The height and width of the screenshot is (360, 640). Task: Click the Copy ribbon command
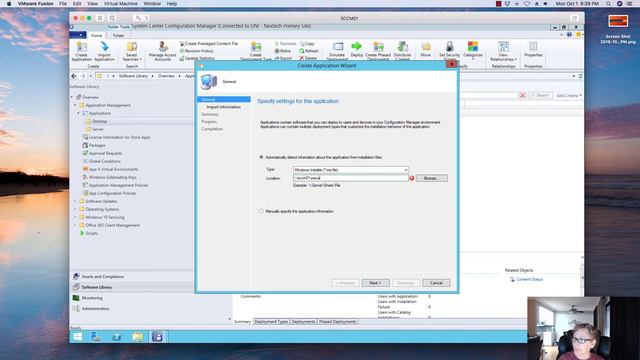pyautogui.click(x=307, y=43)
